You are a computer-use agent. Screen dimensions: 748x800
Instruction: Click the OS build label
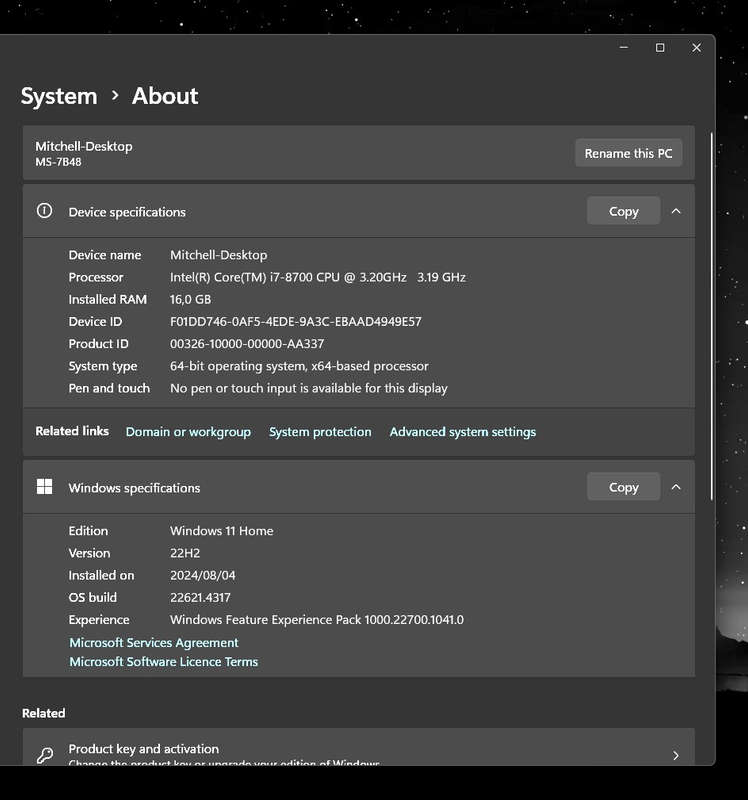coord(92,597)
